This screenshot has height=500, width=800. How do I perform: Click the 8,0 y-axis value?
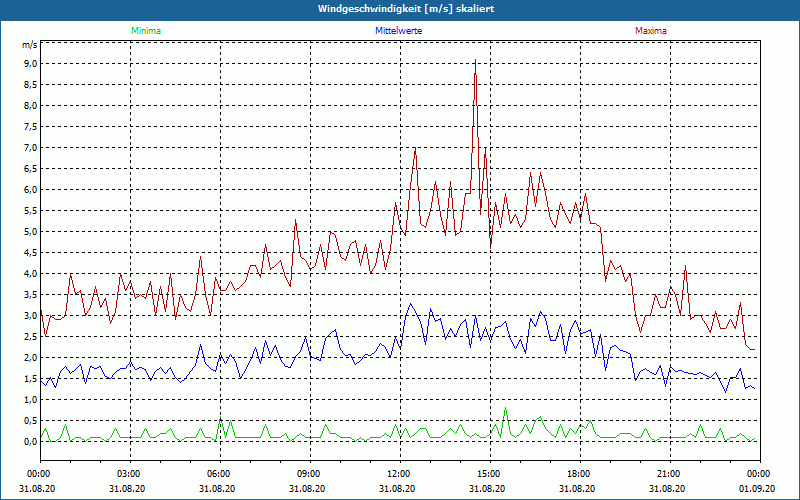30,106
